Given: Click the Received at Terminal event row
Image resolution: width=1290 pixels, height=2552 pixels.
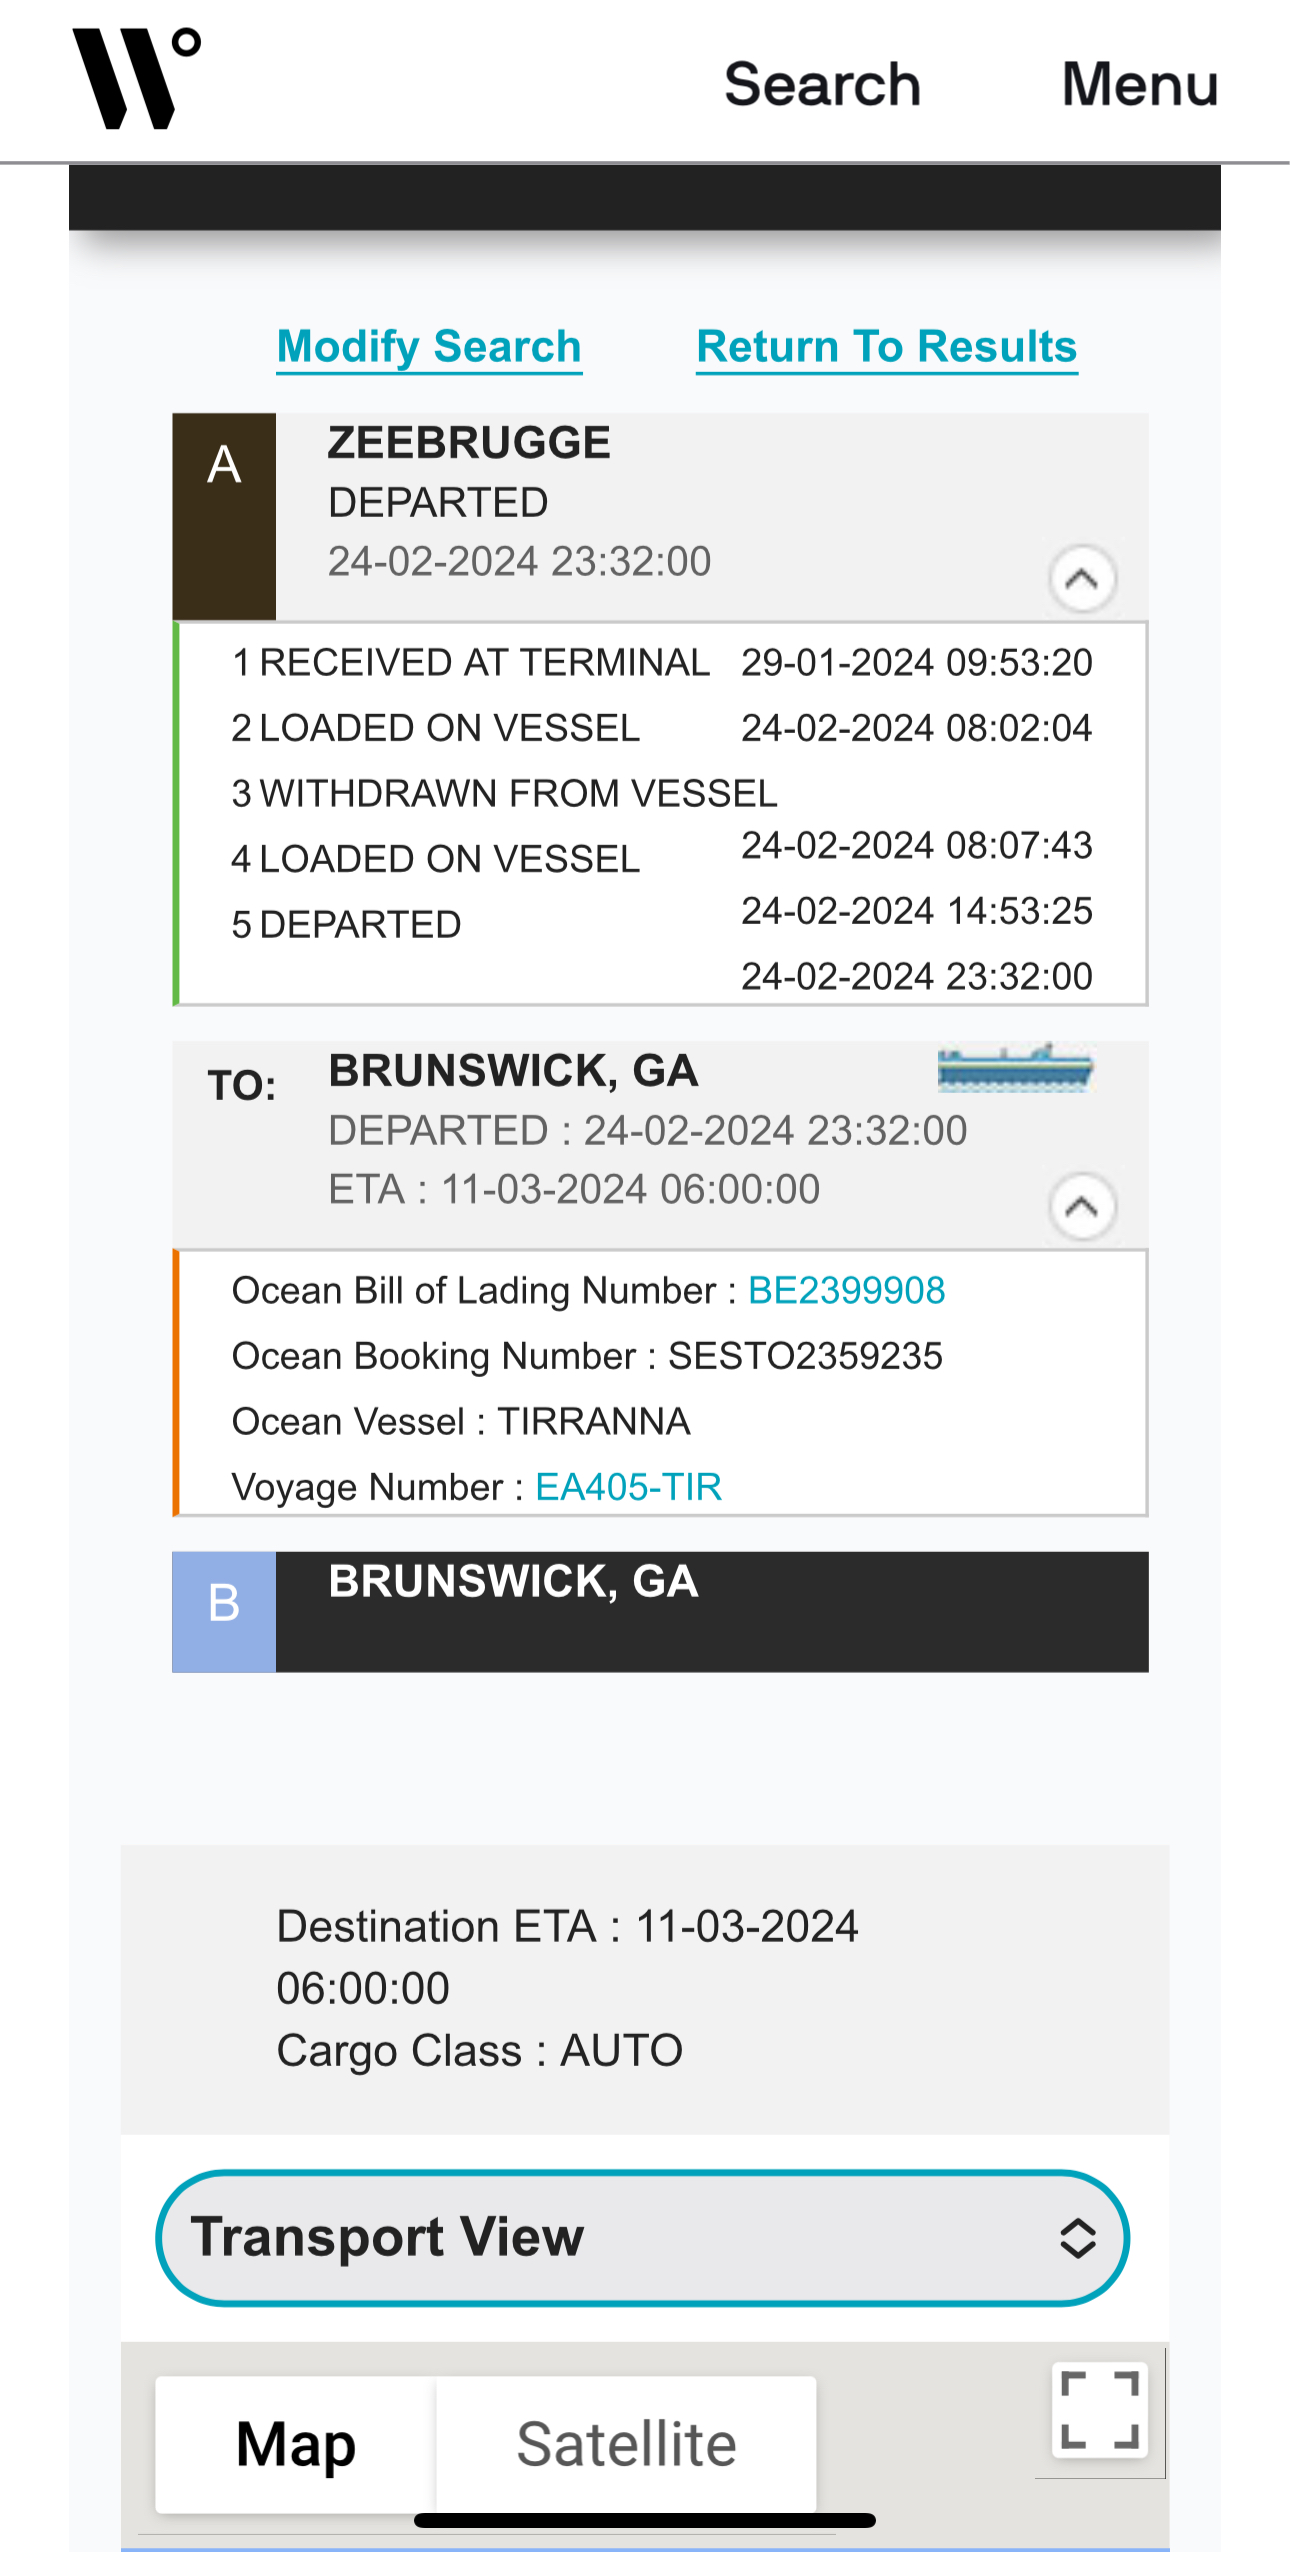Looking at the screenshot, I should tap(662, 662).
